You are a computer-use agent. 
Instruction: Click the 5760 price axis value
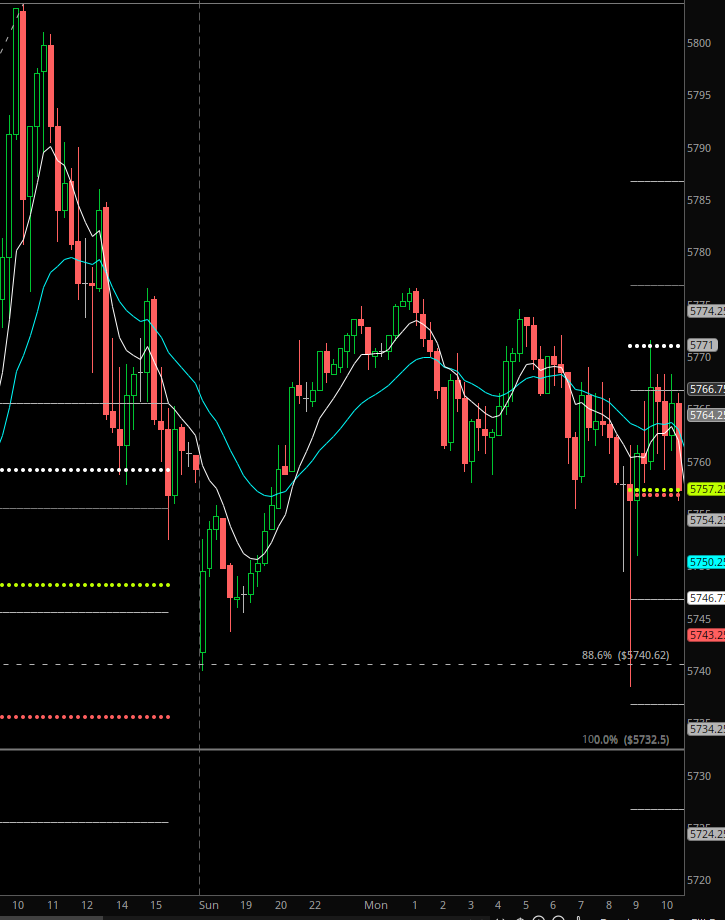pos(699,462)
